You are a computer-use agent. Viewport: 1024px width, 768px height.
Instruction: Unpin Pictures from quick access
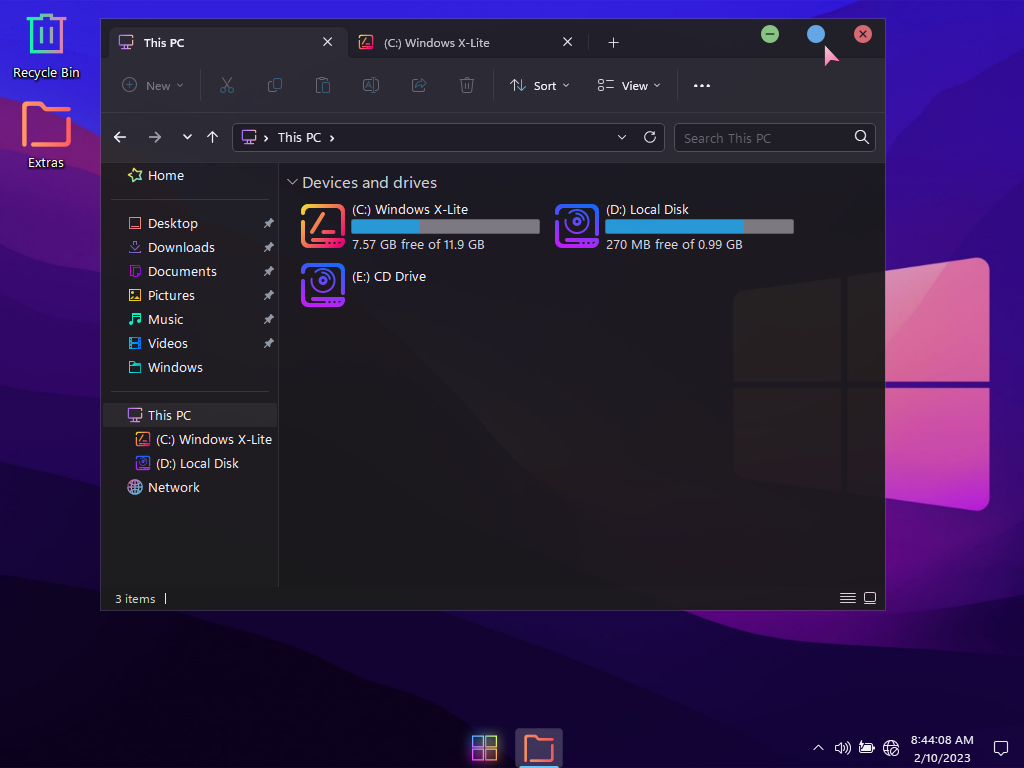268,295
